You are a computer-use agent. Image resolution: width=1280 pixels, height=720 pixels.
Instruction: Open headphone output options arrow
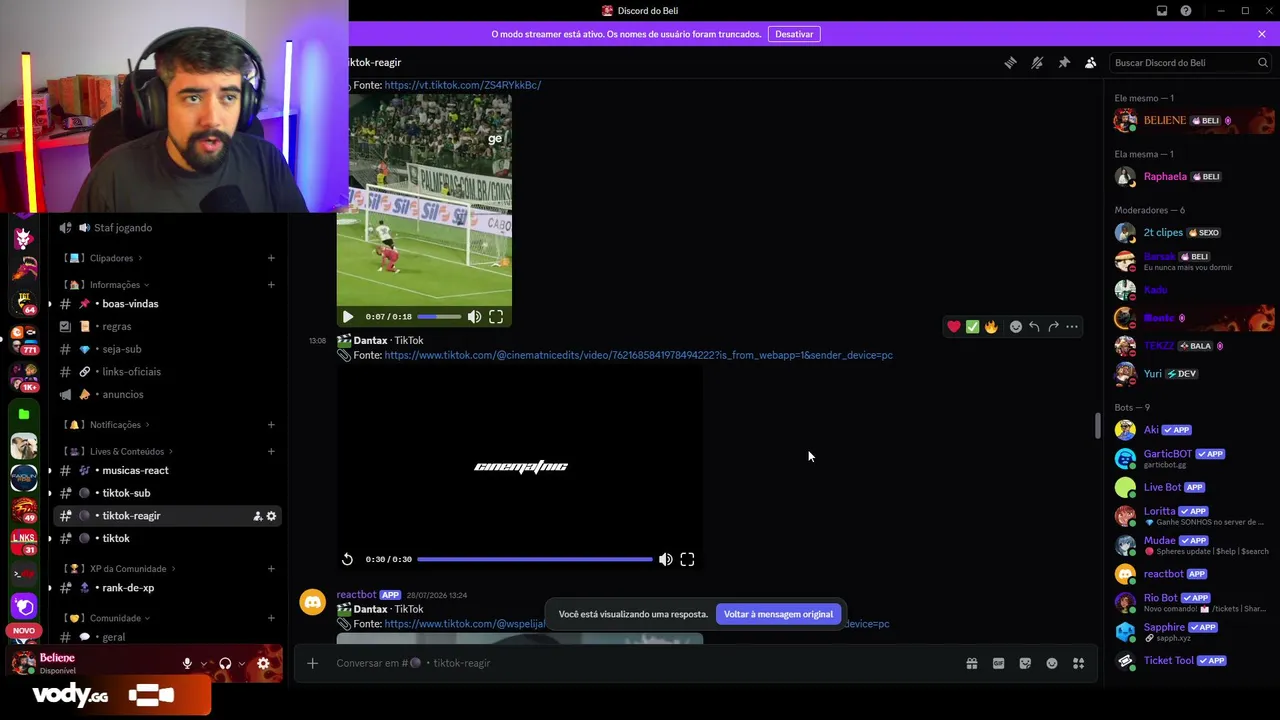pos(242,663)
